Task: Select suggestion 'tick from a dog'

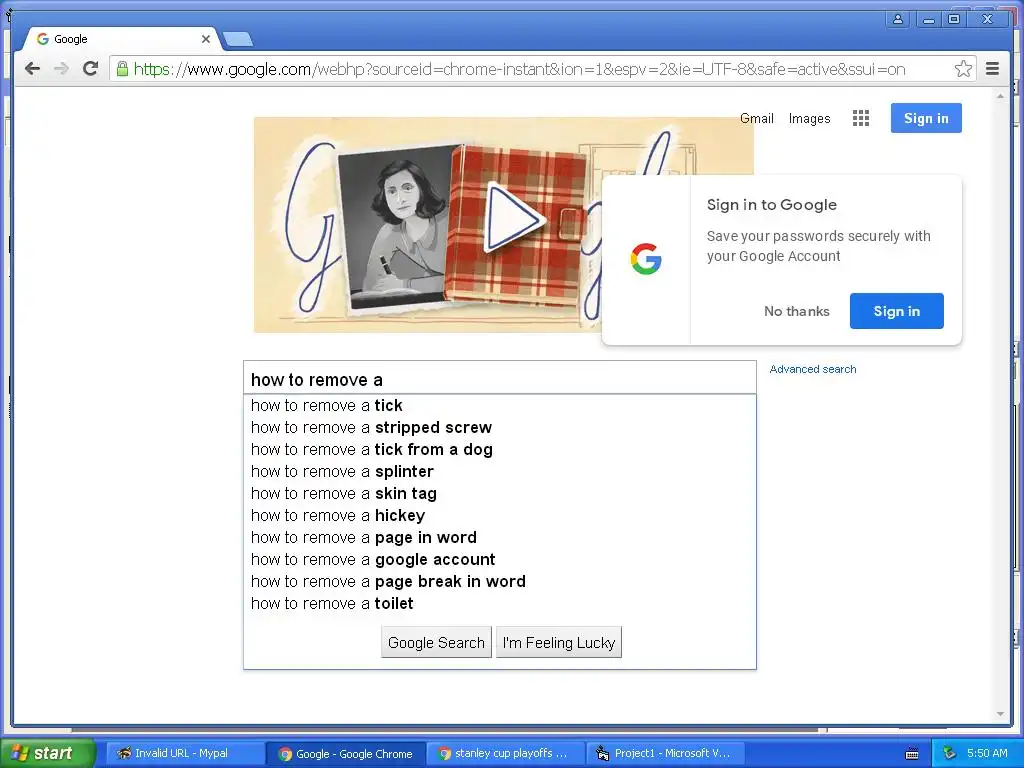Action: [500, 450]
